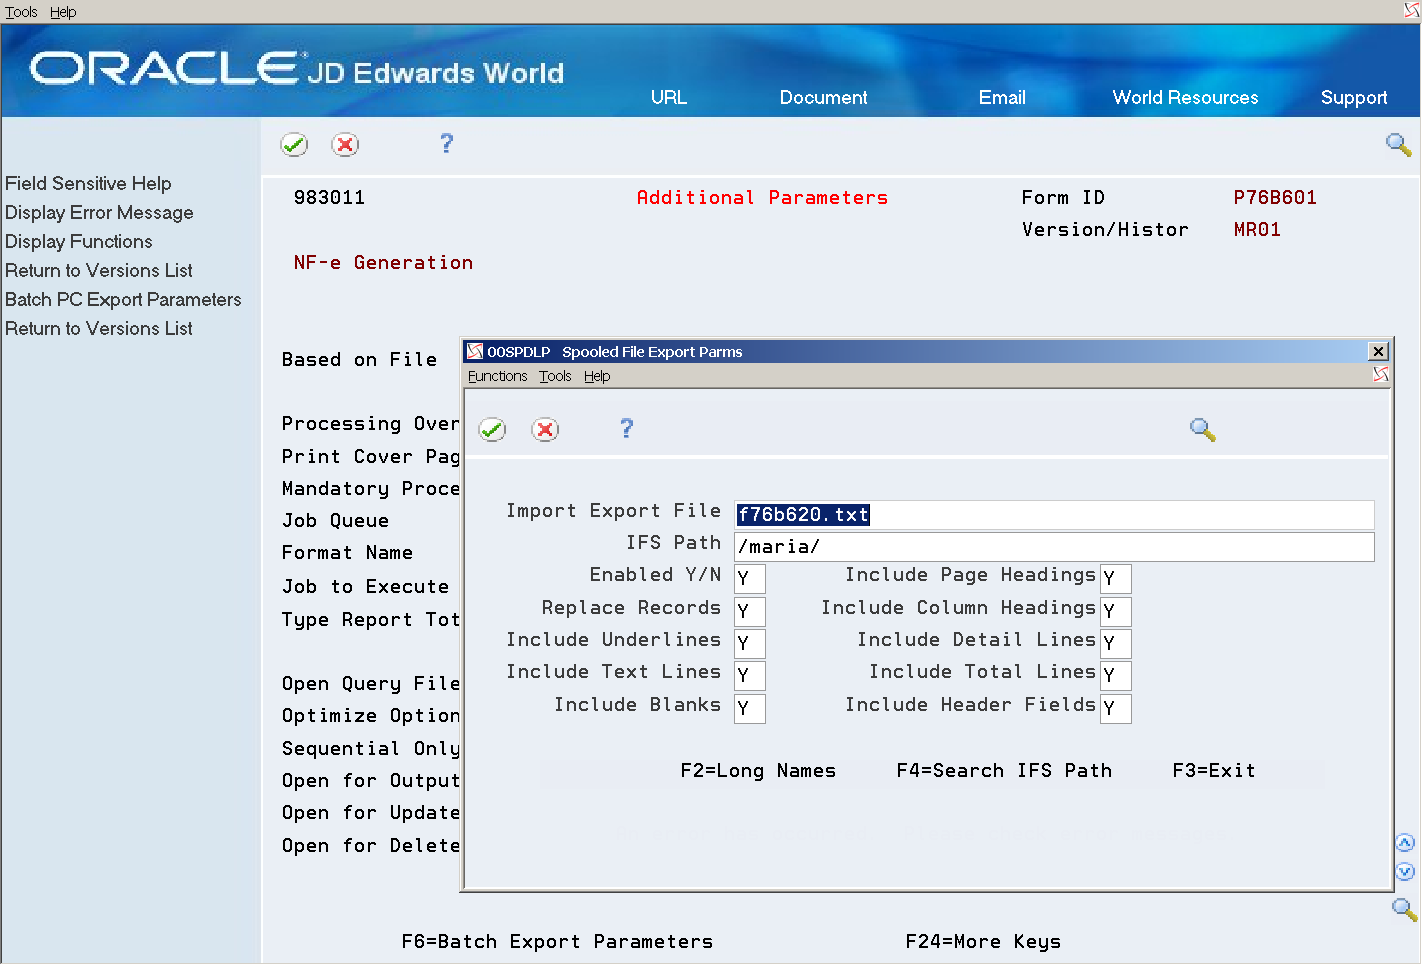Click the blue question mark icon in the main toolbar
The width and height of the screenshot is (1422, 965).
point(446,144)
